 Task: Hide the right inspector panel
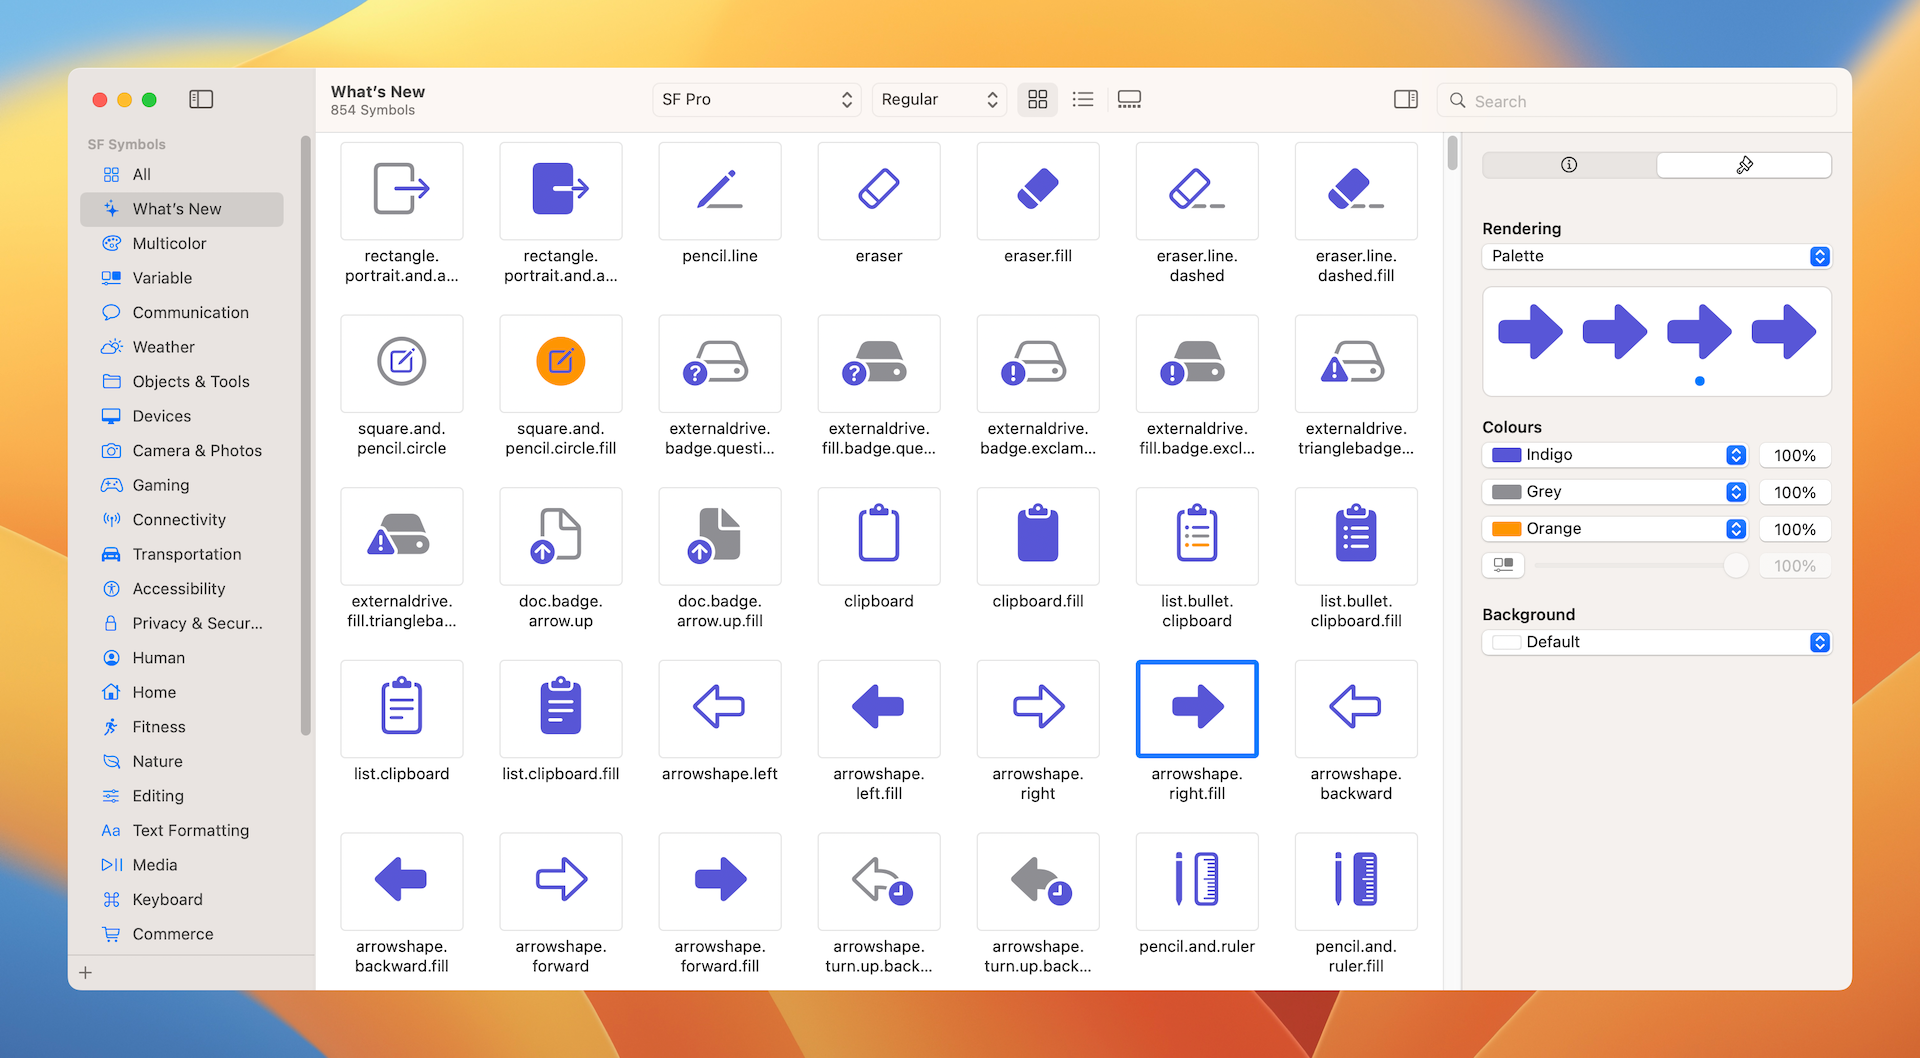click(x=1405, y=99)
